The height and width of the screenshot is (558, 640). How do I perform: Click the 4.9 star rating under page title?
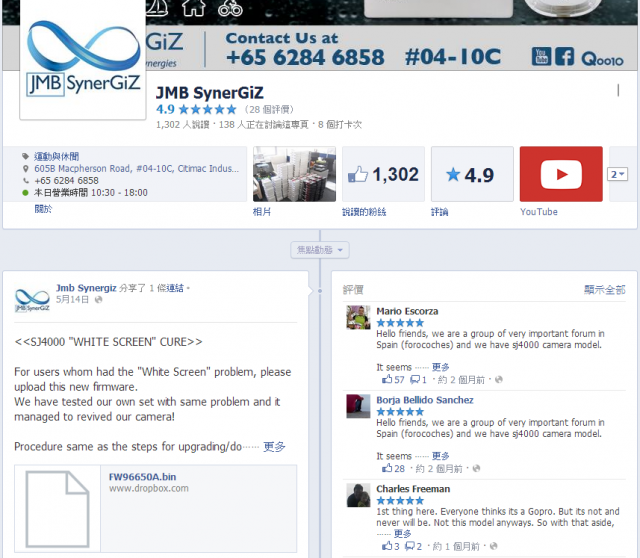pyautogui.click(x=196, y=109)
